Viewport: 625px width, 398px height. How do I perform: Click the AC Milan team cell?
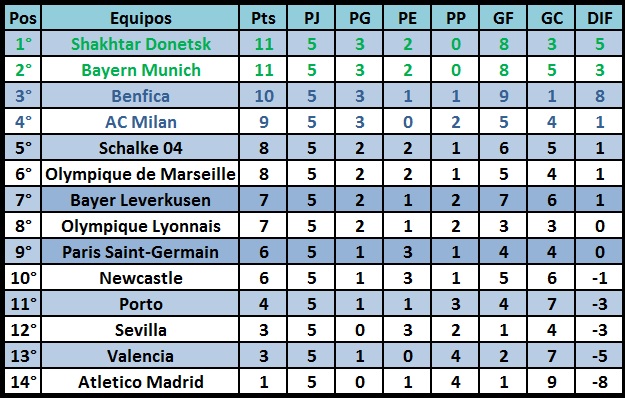pos(140,122)
